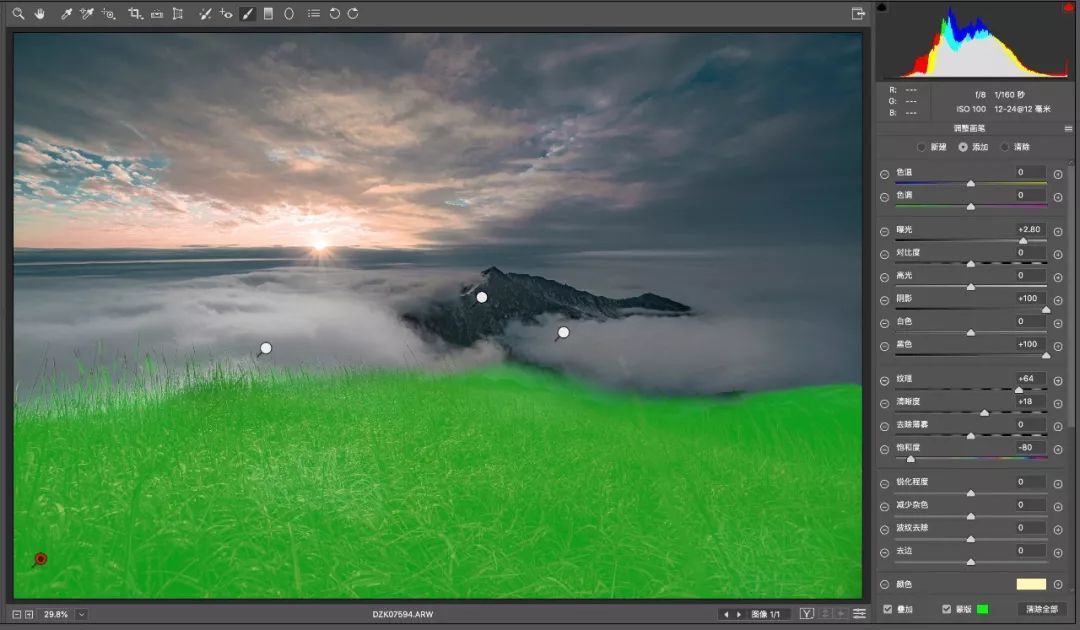Select the Radial Filter ellipse tool
1080x630 pixels.
tap(289, 13)
